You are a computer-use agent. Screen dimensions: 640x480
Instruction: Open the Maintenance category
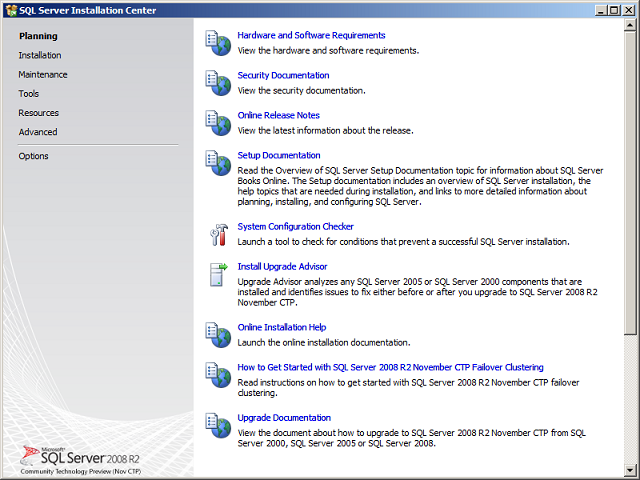pyautogui.click(x=43, y=75)
